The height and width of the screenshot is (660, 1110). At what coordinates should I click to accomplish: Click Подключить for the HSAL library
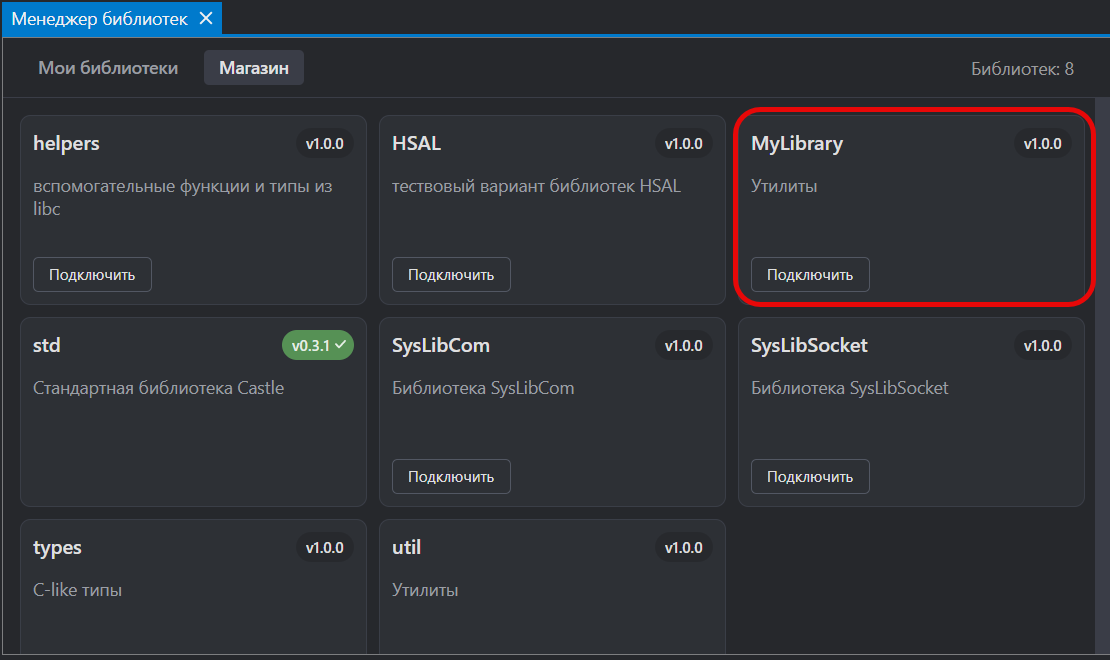point(451,275)
